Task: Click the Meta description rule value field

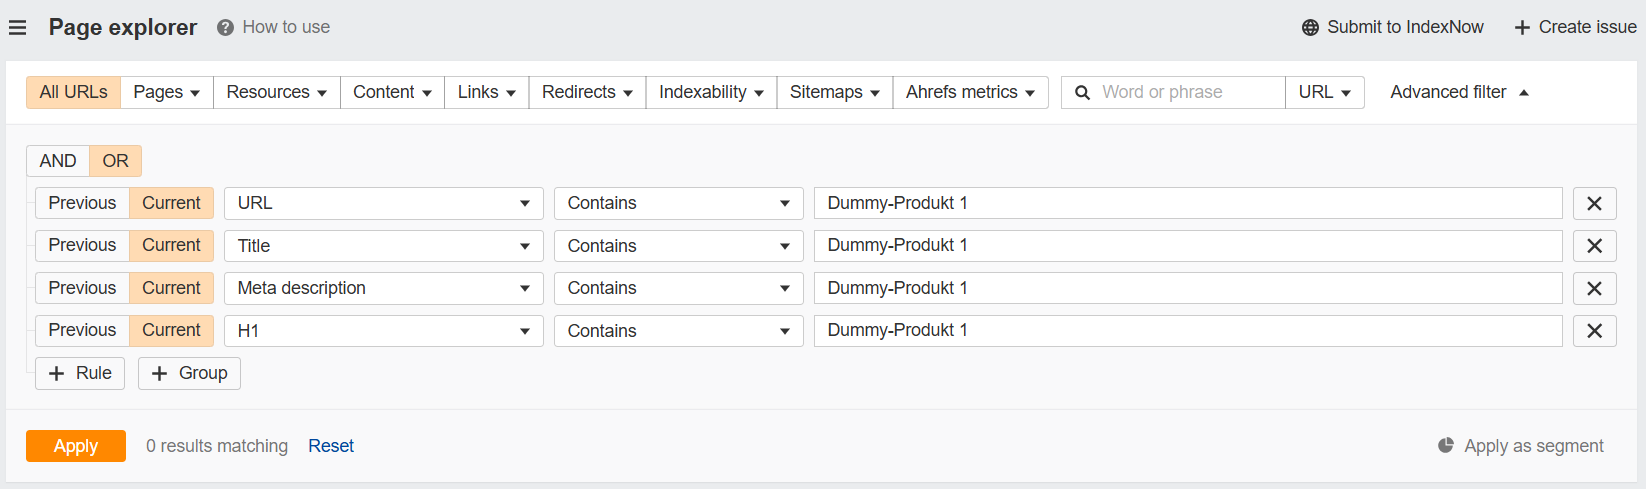Action: [1188, 288]
